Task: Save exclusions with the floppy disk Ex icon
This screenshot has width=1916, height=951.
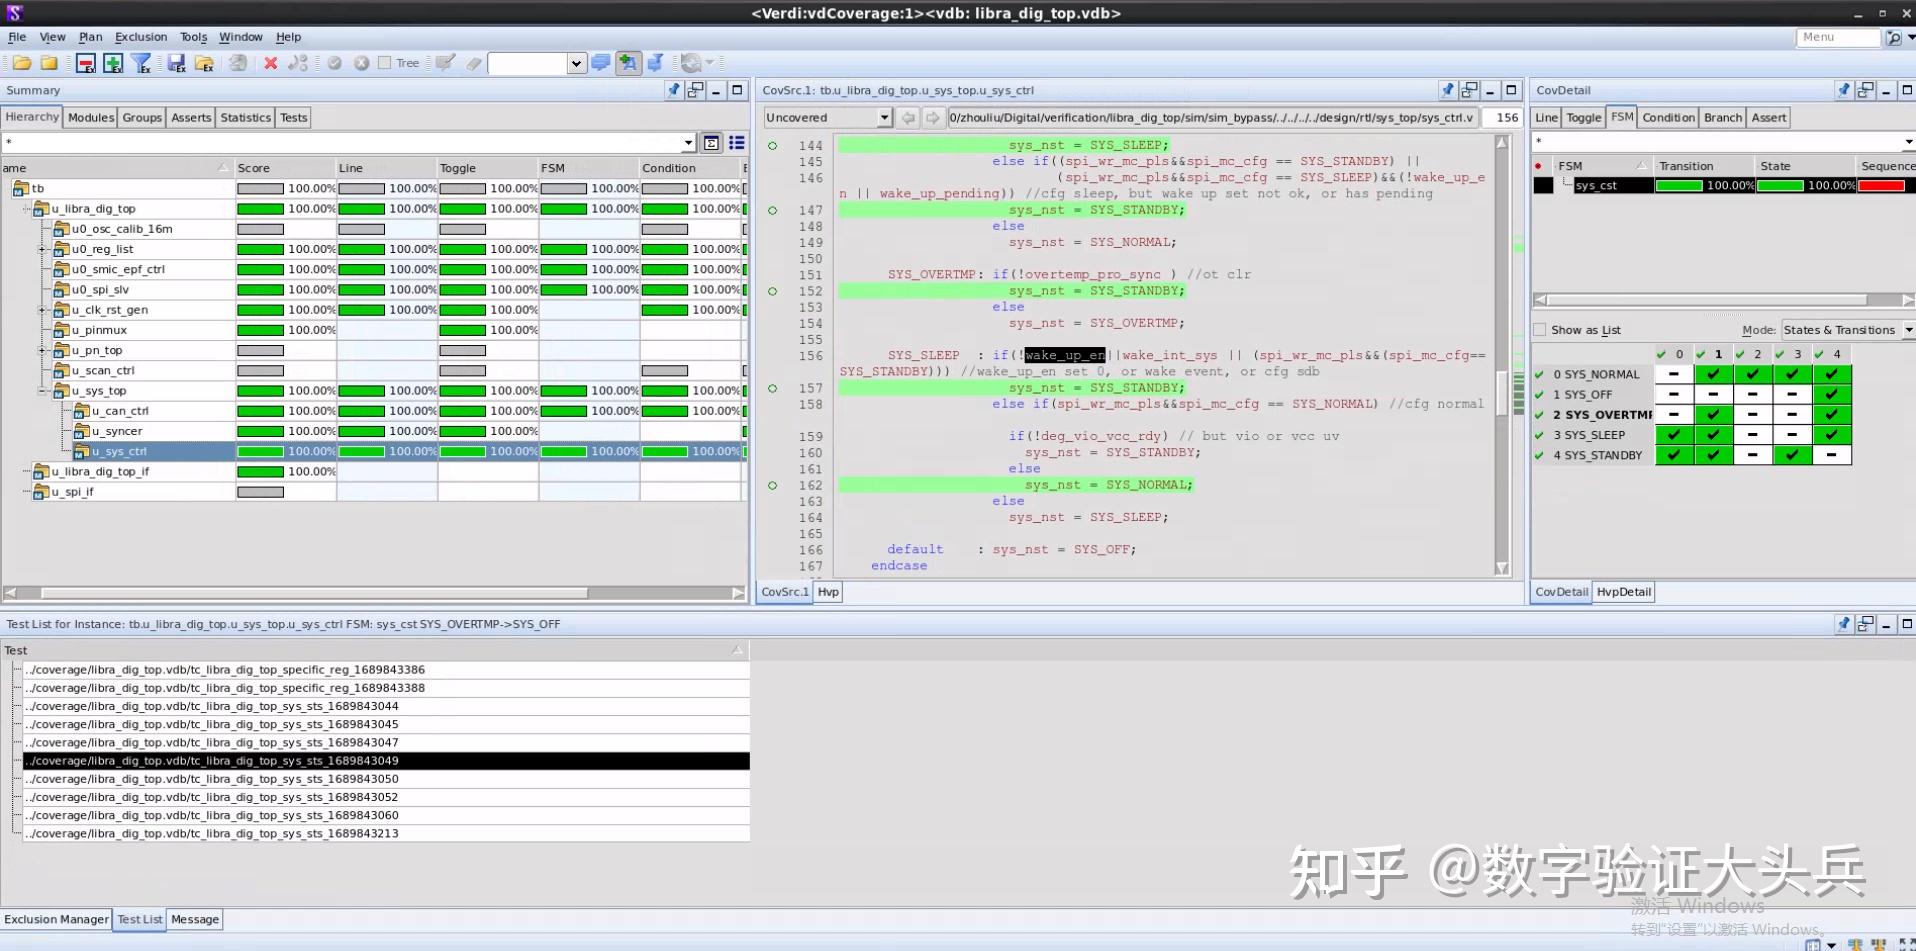Action: click(x=177, y=63)
